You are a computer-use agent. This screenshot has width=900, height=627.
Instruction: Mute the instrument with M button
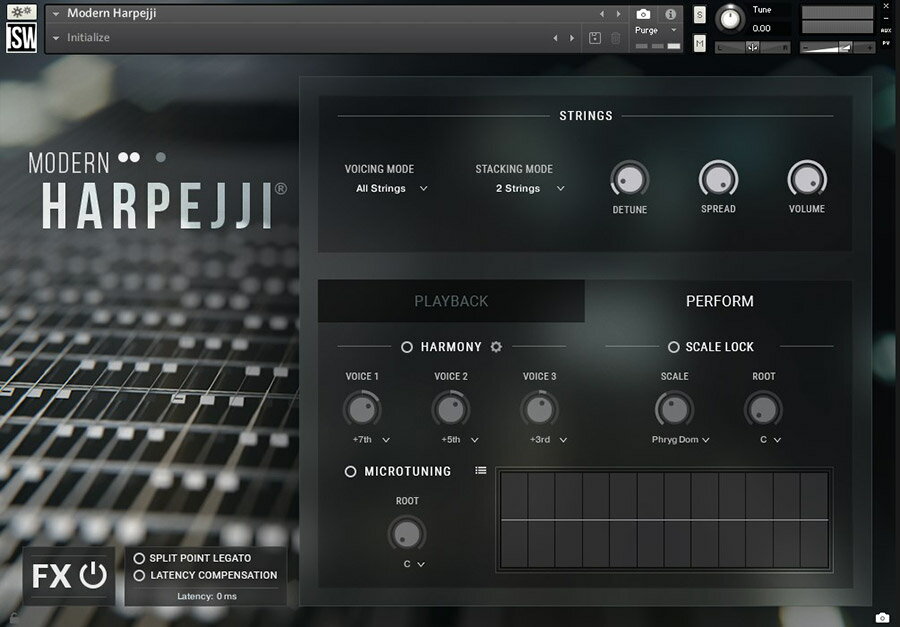699,43
